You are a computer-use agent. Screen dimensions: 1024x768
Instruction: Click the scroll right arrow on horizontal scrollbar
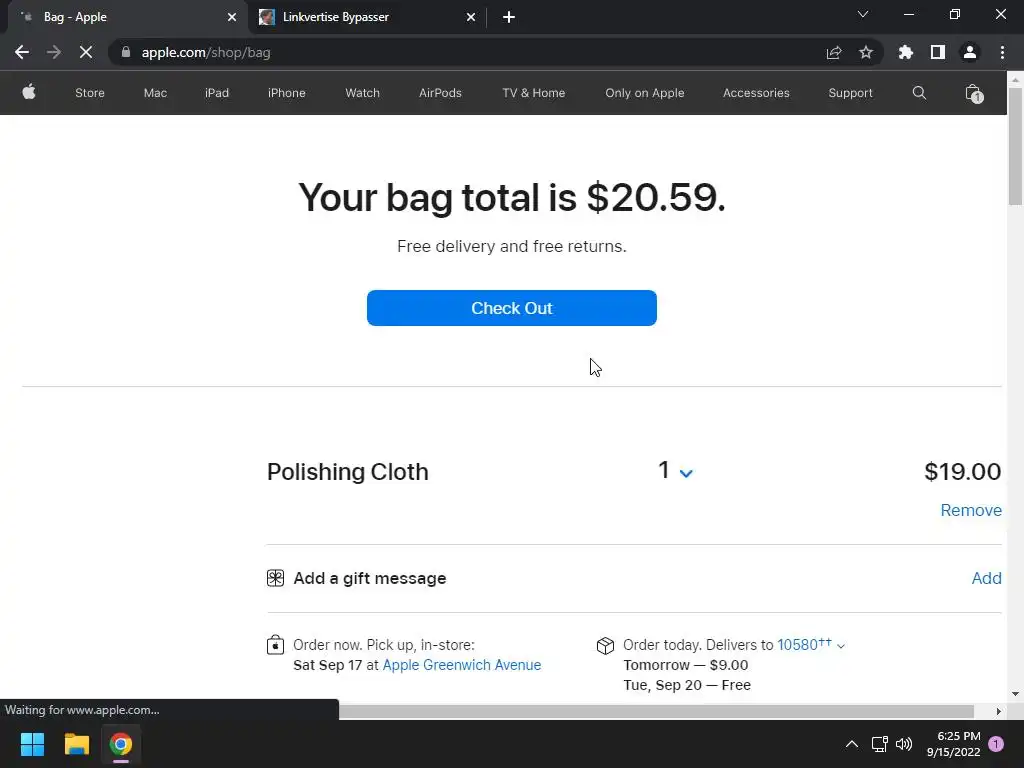click(999, 711)
